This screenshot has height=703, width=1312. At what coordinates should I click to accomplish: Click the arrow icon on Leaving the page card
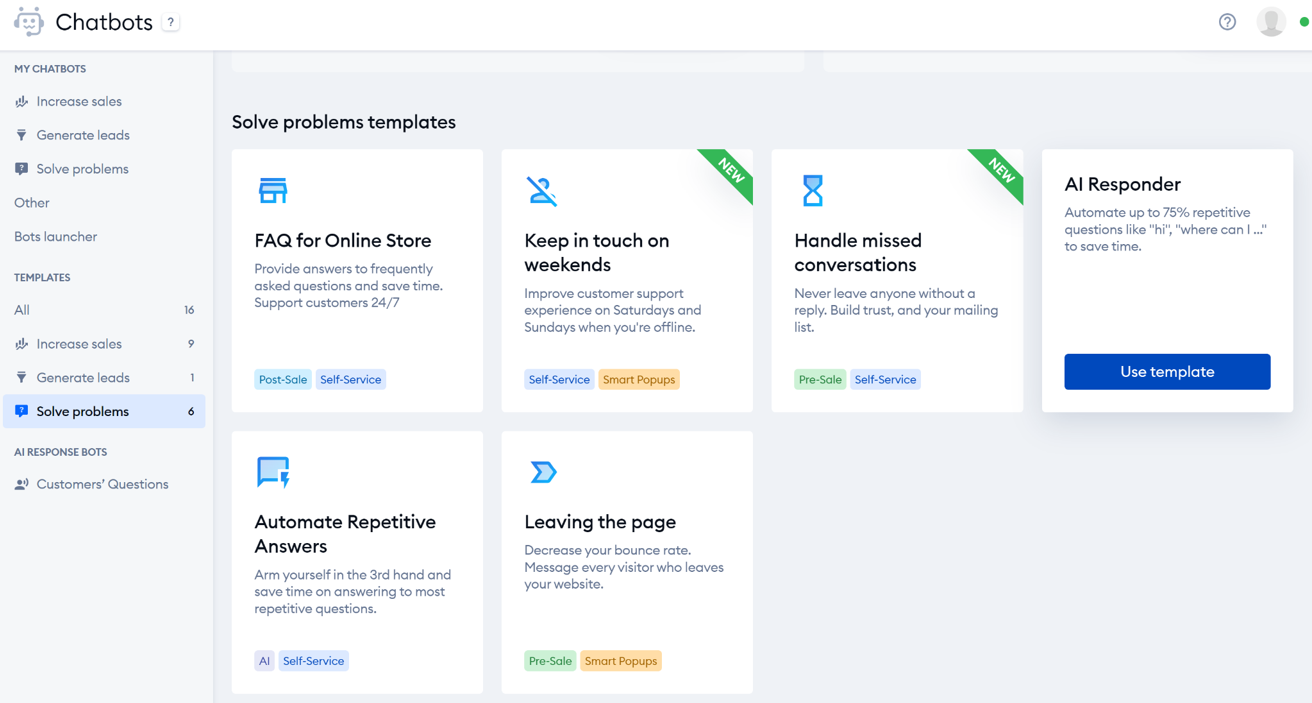click(543, 472)
